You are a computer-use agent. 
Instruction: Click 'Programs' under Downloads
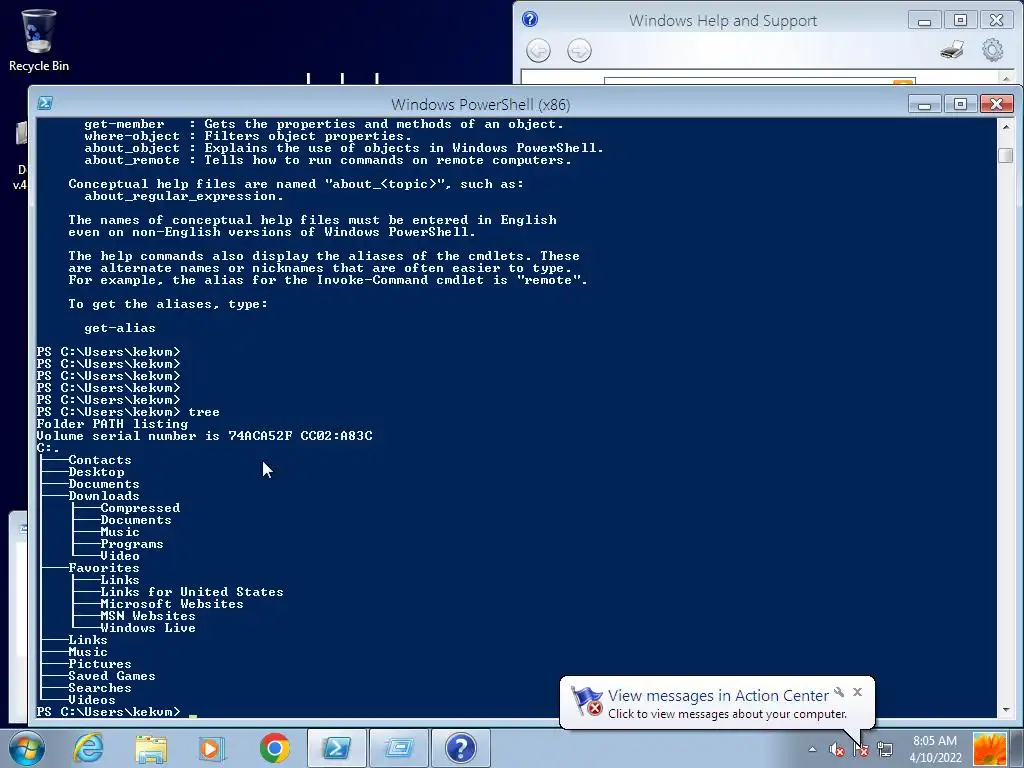(x=132, y=544)
